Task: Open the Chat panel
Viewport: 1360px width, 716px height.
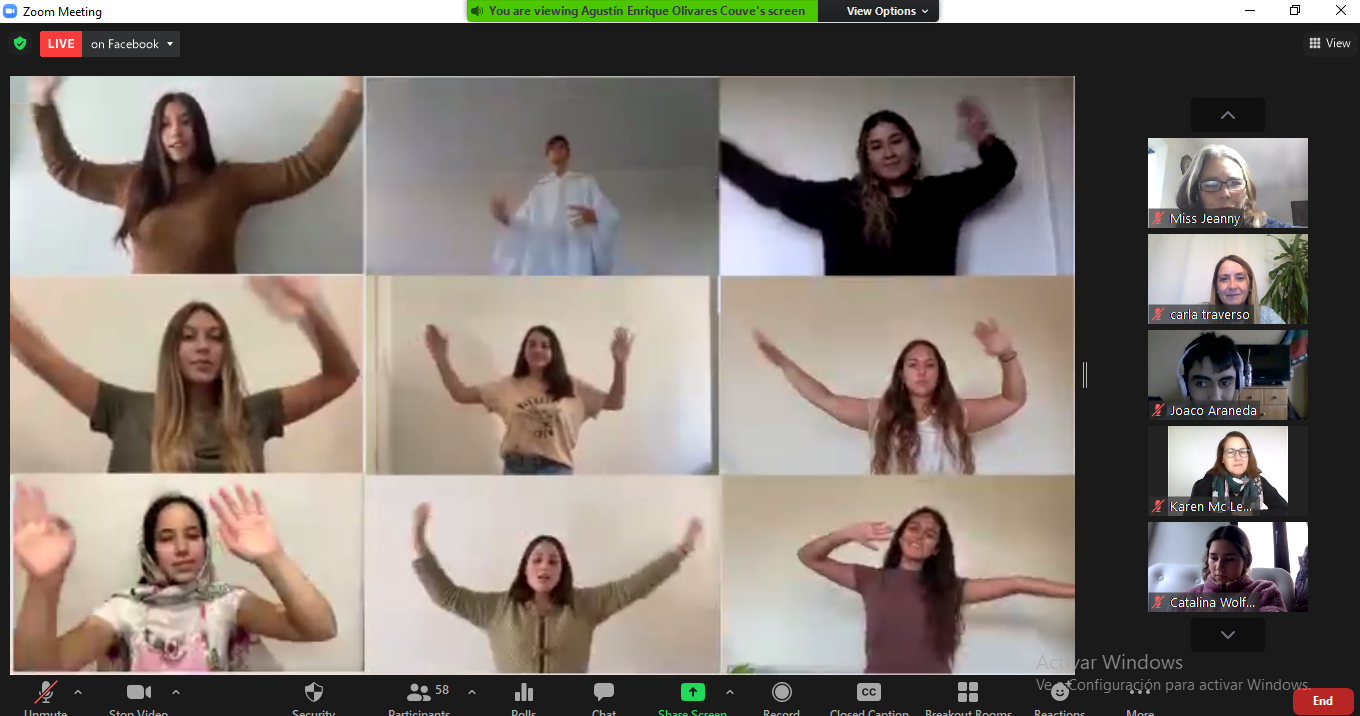Action: coord(603,693)
